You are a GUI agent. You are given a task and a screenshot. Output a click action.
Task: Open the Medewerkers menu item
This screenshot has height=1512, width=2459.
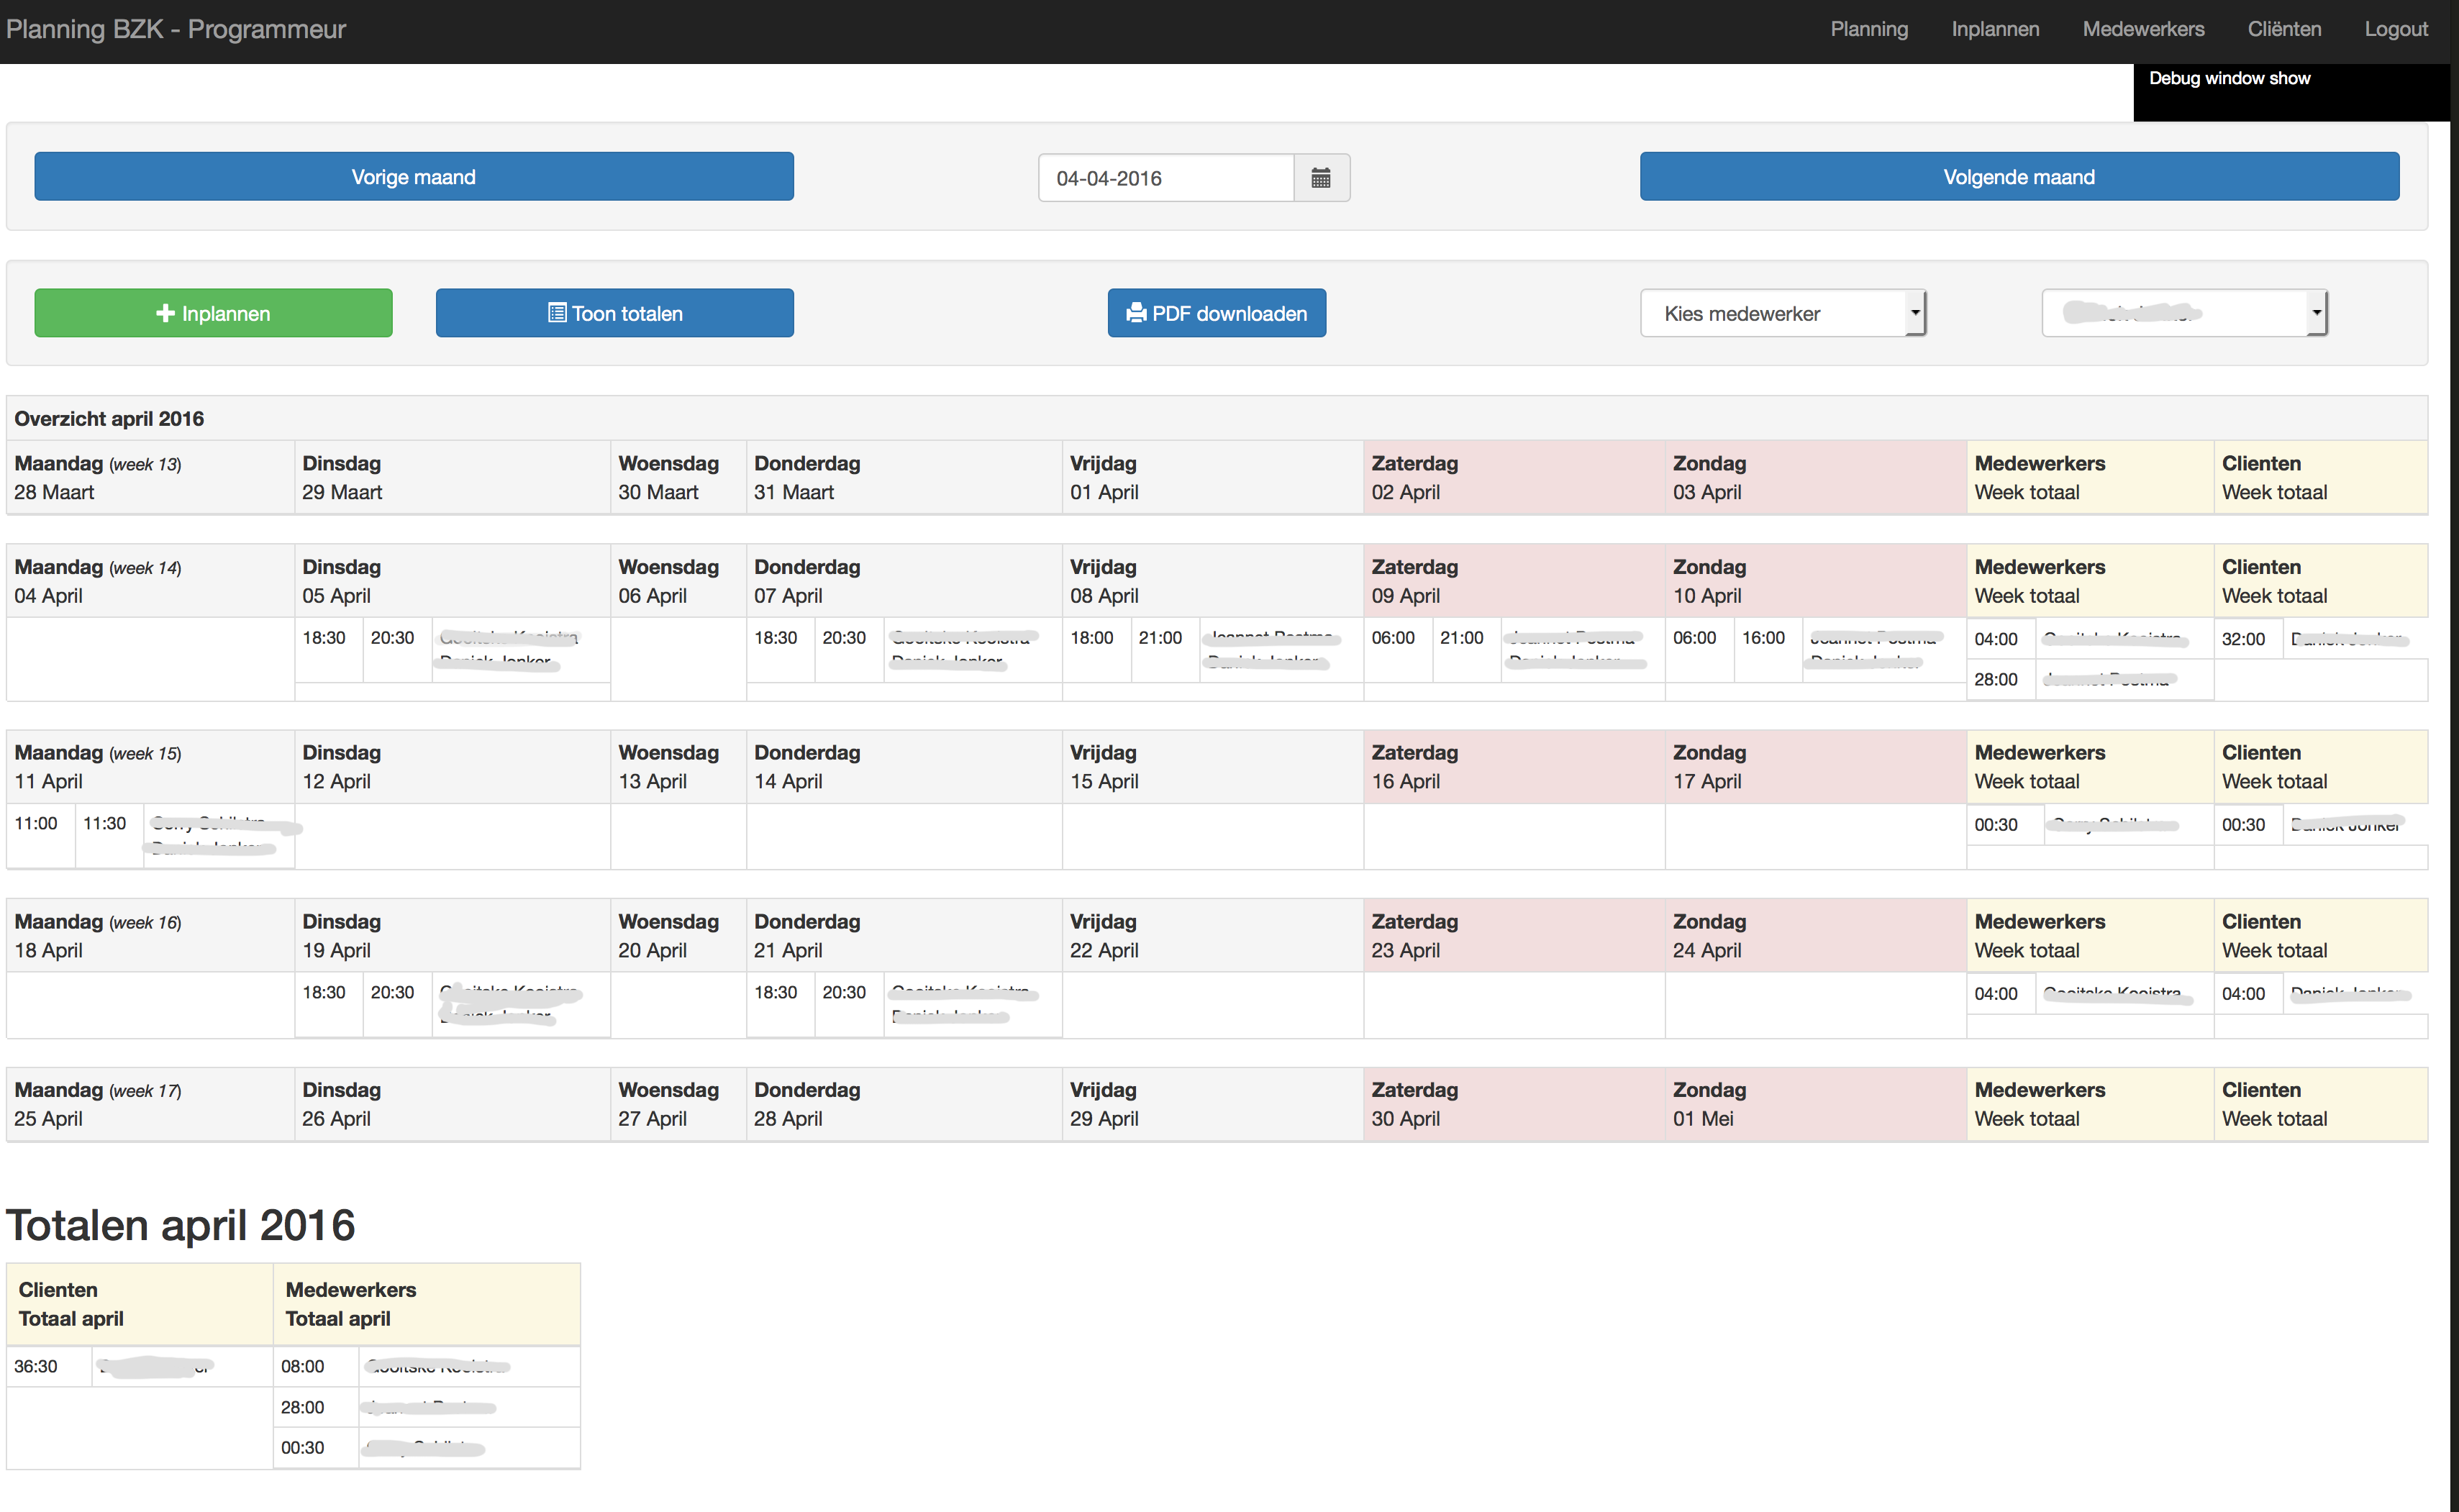click(x=2142, y=29)
